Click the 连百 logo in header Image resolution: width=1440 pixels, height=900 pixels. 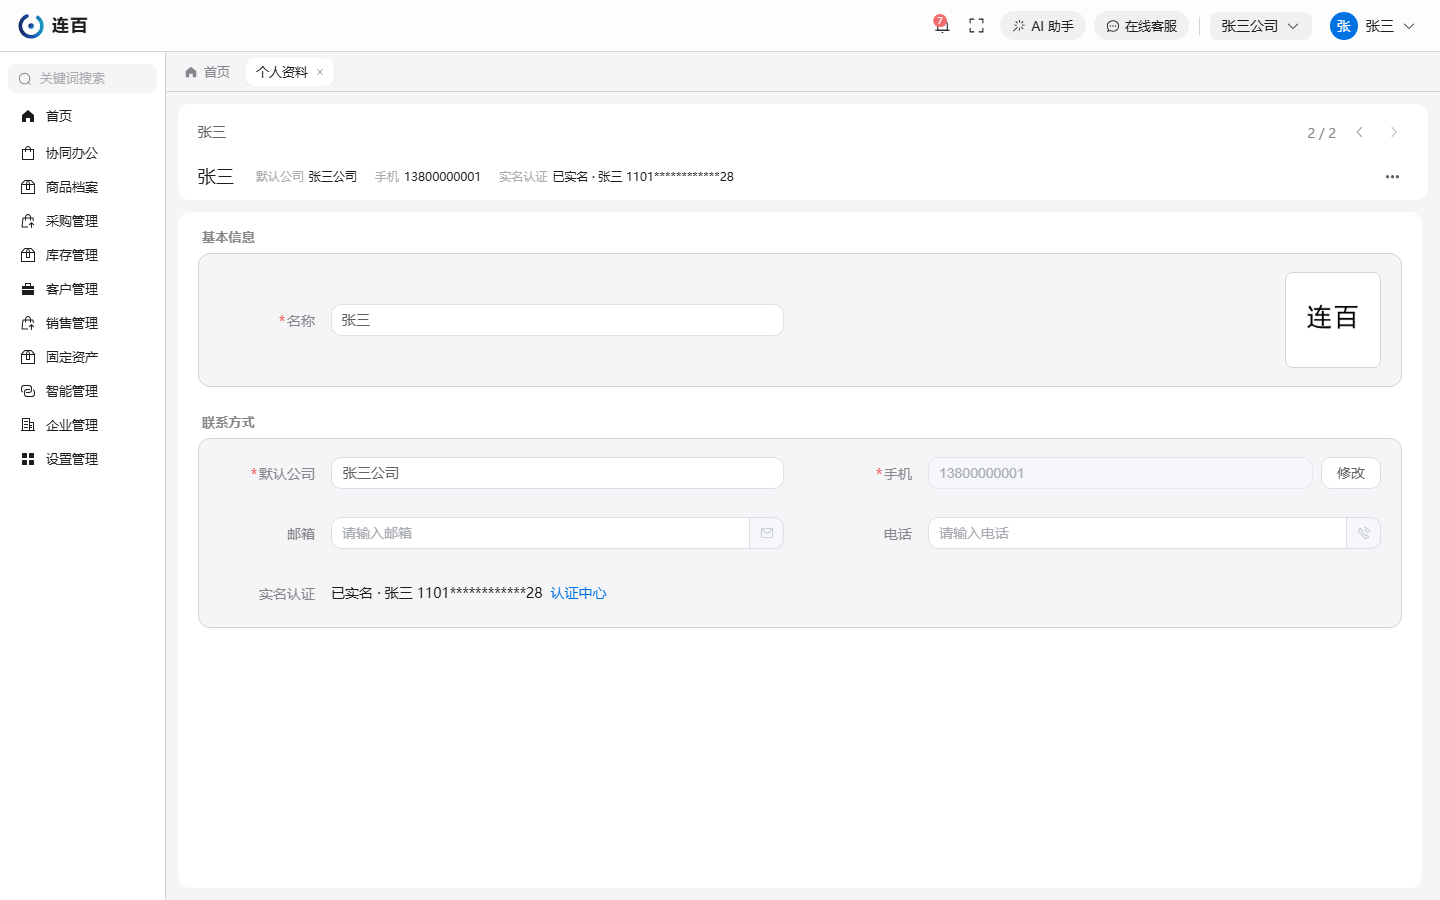(x=53, y=26)
